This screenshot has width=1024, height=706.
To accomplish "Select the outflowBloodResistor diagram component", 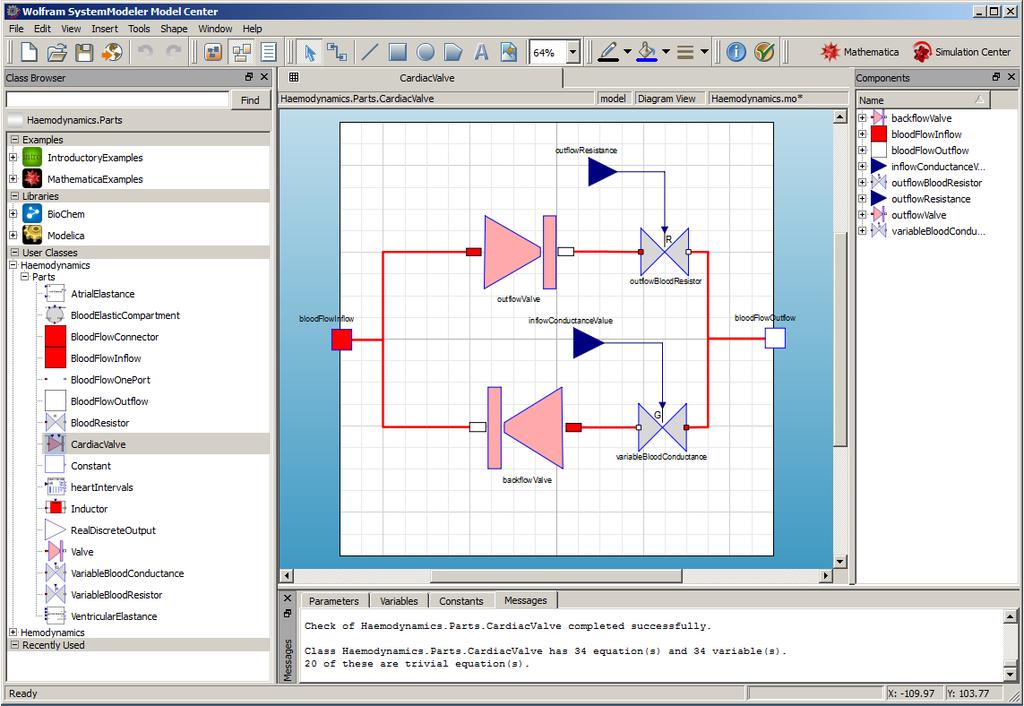I will point(665,252).
